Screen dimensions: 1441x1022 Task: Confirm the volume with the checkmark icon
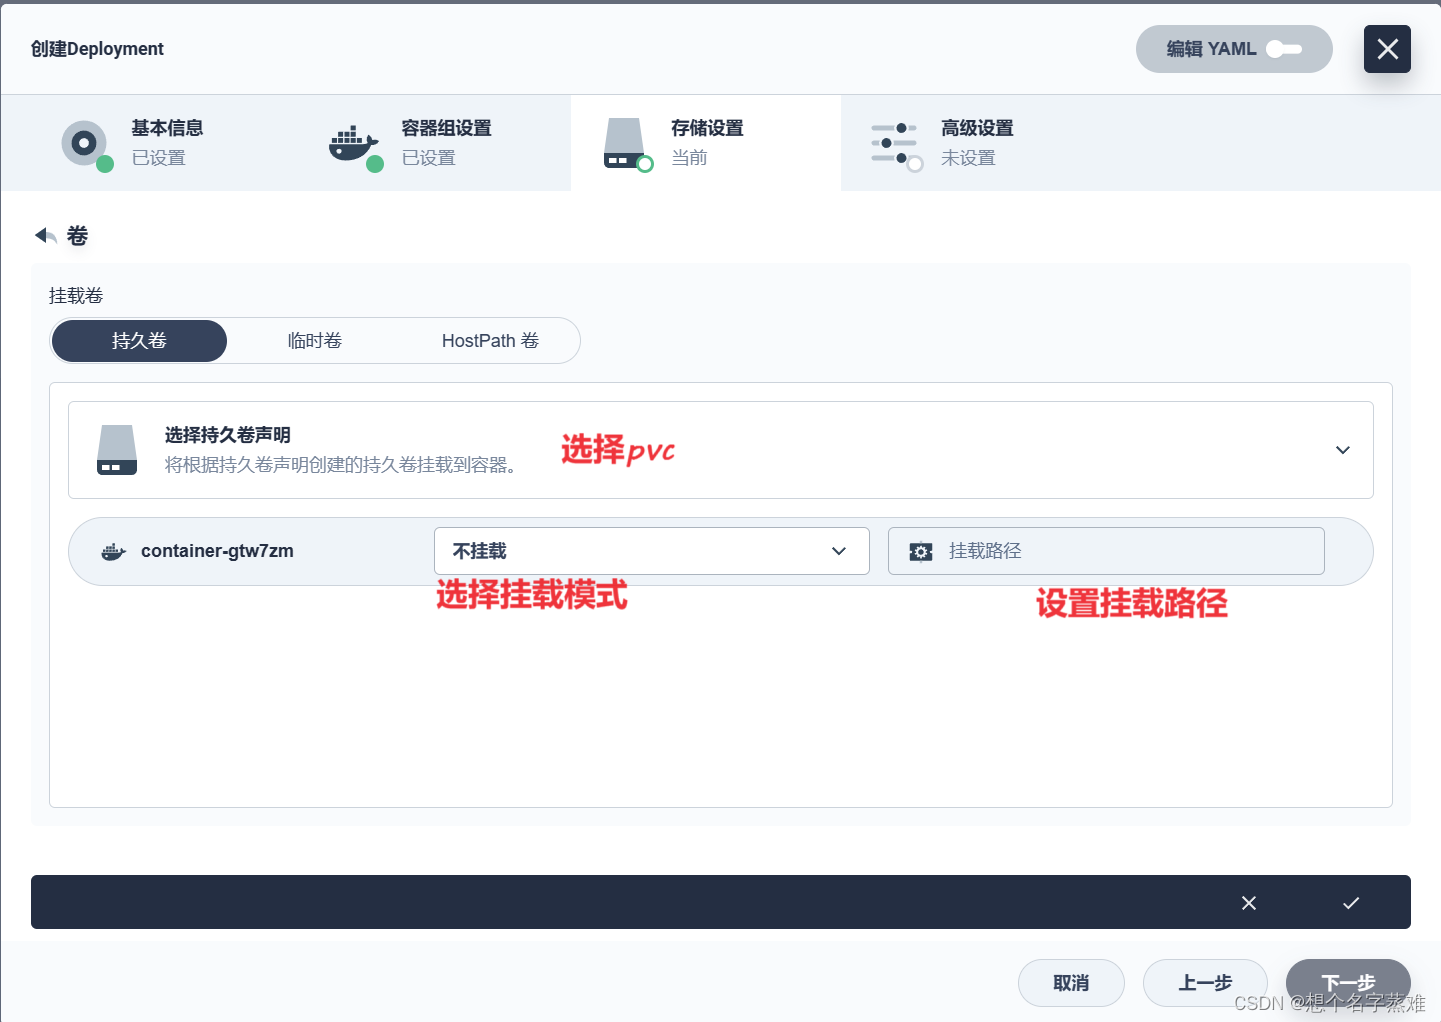pos(1351,903)
